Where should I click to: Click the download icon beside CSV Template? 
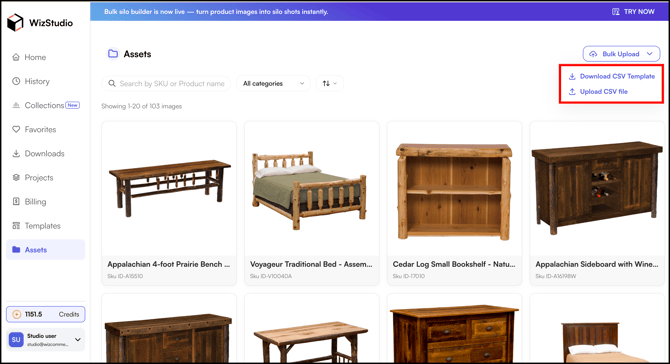click(572, 76)
